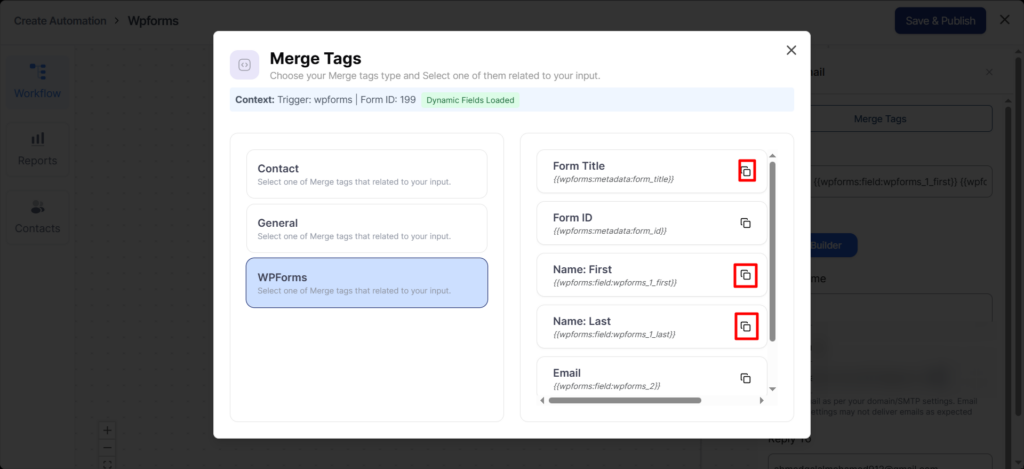This screenshot has width=1024, height=469.
Task: Open the Contacts sidebar section
Action: [x=37, y=216]
